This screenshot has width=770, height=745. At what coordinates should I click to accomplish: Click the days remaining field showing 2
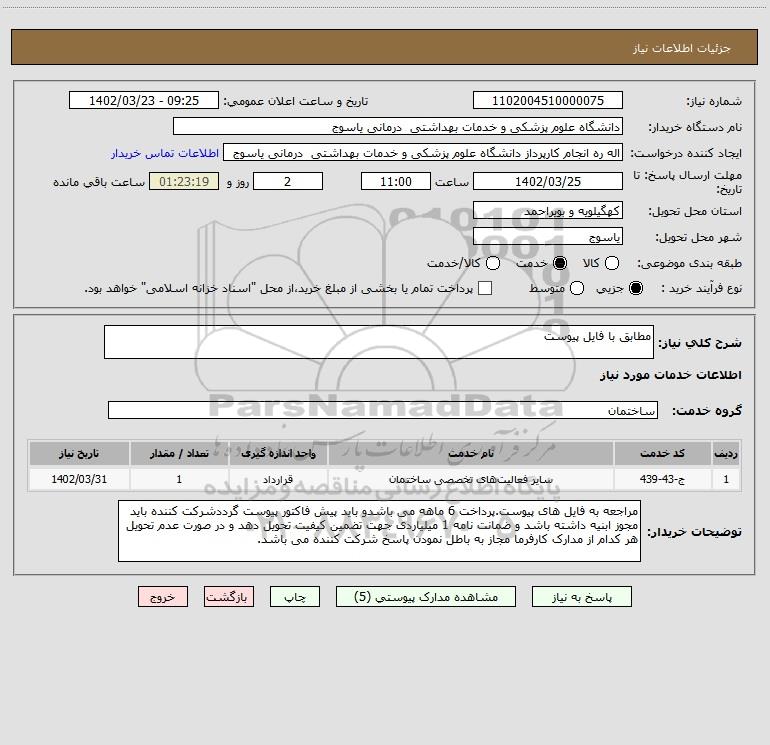coord(288,181)
